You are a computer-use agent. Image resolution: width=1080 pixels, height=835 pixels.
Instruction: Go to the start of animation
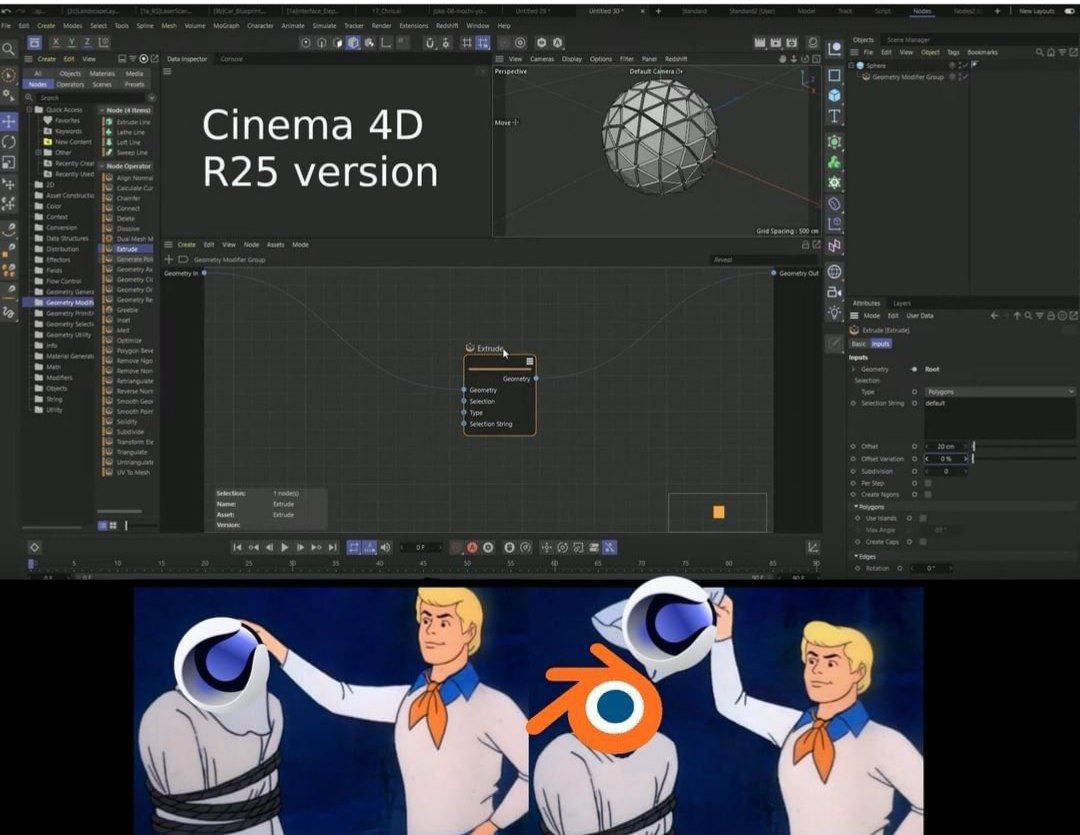pyautogui.click(x=237, y=547)
